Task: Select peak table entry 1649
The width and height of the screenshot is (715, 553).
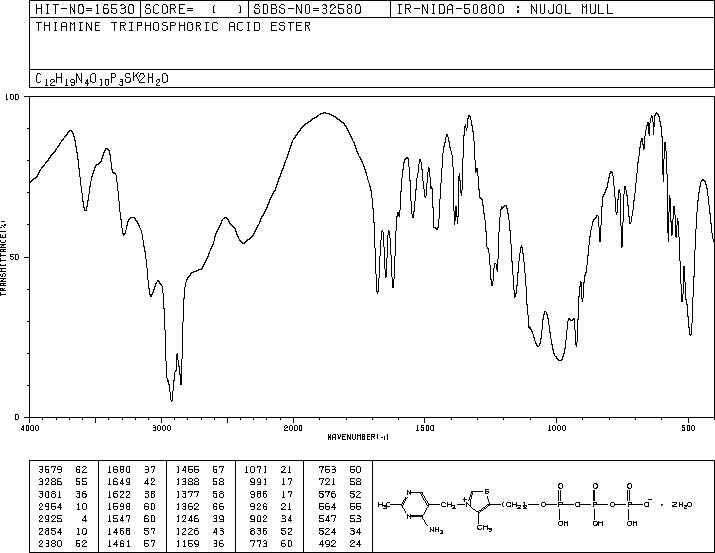Action: (x=119, y=482)
